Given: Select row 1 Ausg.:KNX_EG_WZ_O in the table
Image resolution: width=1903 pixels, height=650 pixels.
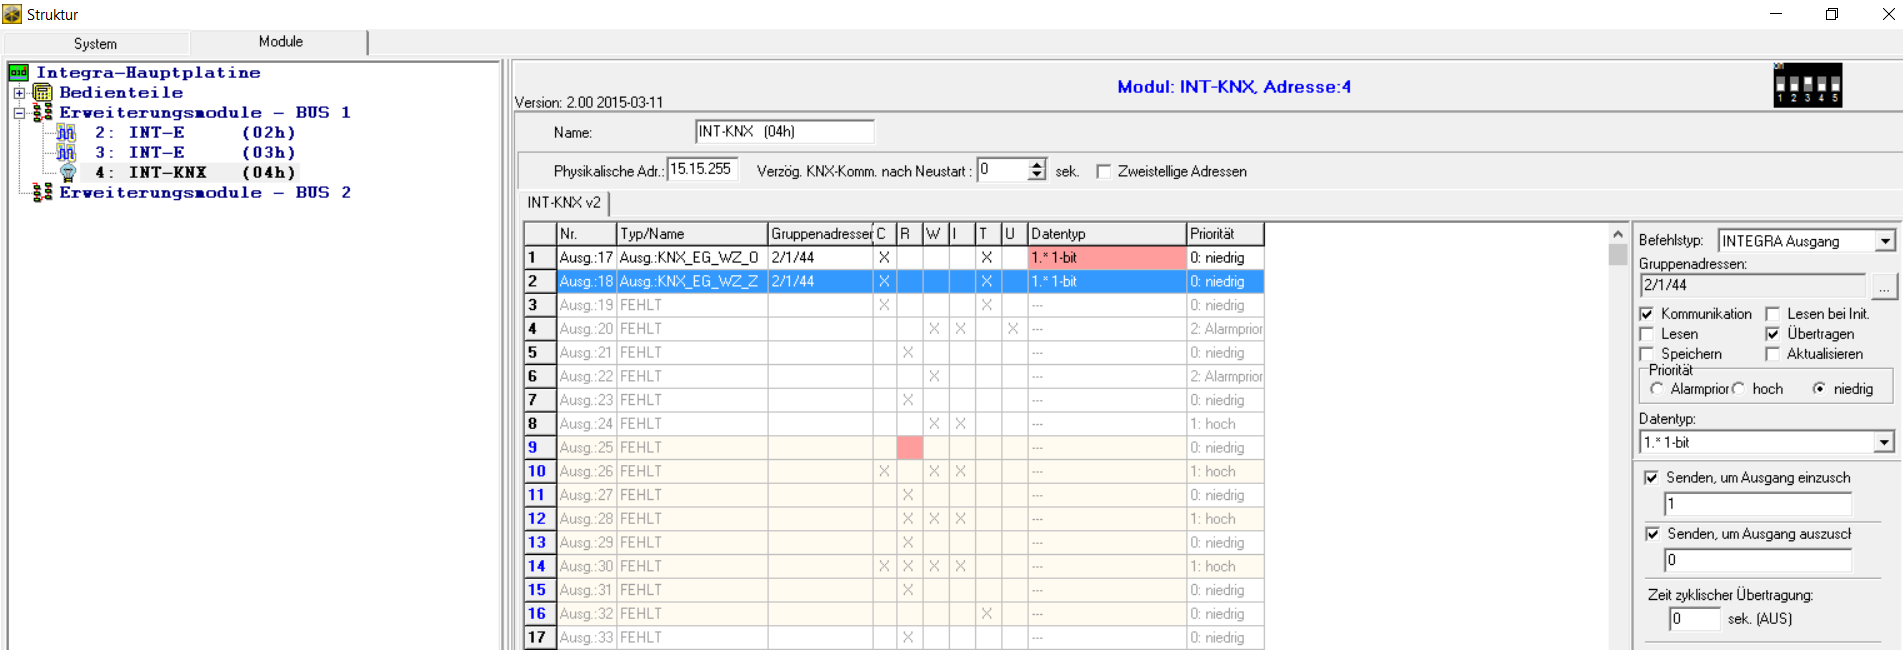Looking at the screenshot, I should coord(689,257).
